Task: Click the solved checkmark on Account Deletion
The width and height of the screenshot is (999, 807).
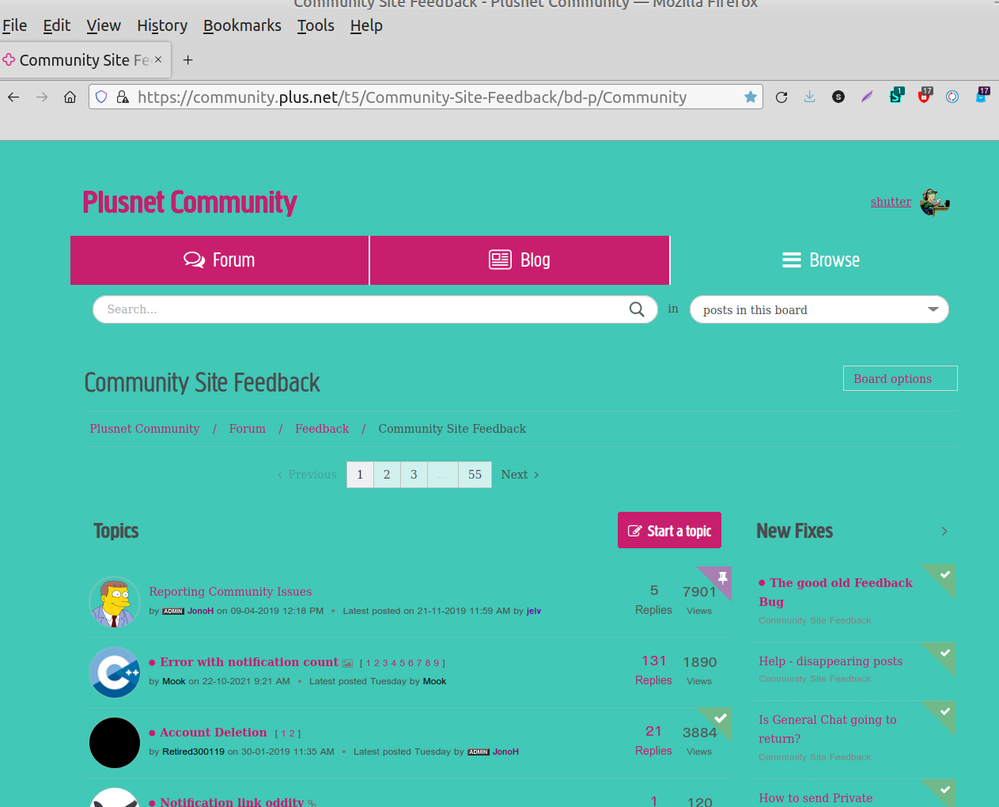Action: (x=721, y=716)
